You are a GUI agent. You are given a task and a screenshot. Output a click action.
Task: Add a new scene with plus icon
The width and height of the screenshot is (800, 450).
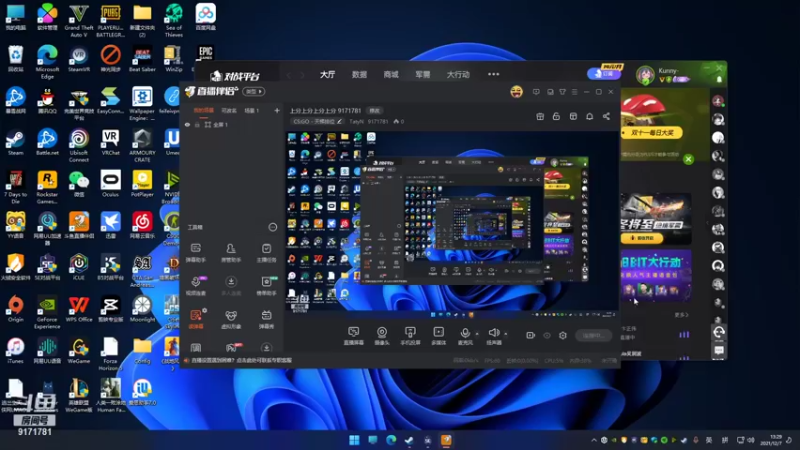point(277,110)
